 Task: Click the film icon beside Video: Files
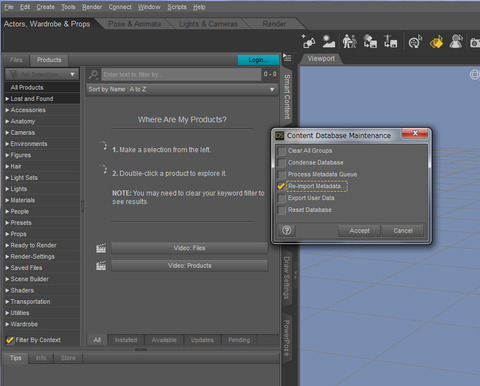(101, 248)
